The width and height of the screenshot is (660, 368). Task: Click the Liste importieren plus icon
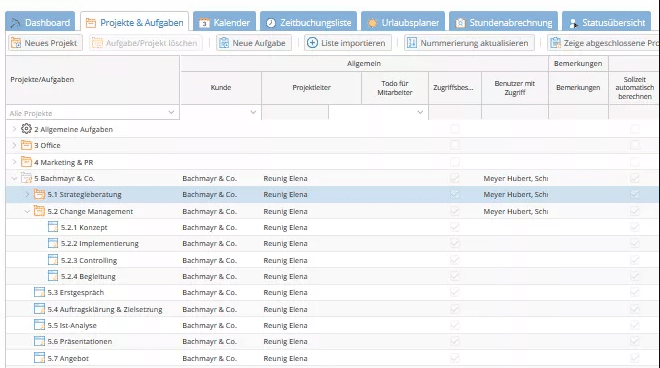tap(312, 43)
